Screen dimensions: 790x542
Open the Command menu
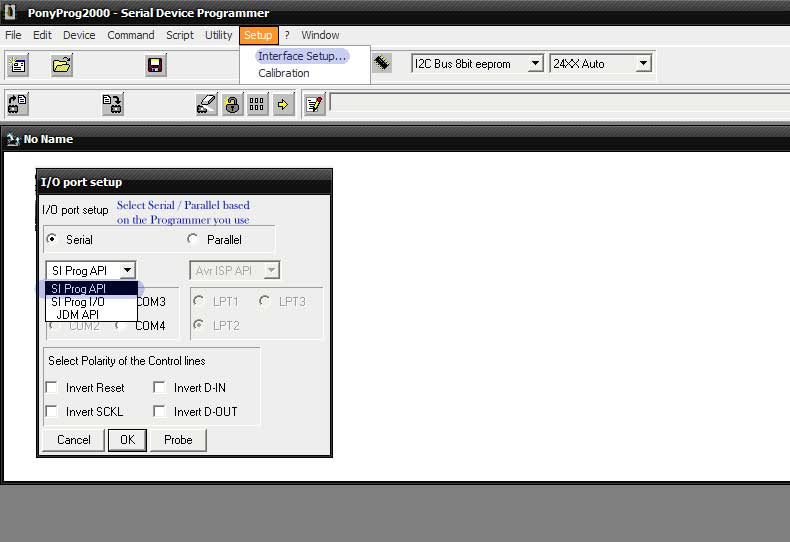click(x=131, y=35)
